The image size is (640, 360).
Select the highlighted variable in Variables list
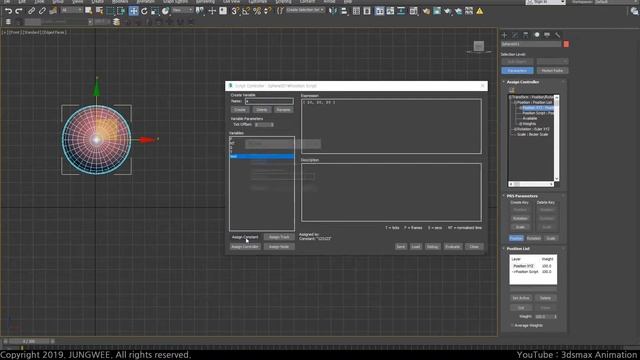[x=262, y=156]
